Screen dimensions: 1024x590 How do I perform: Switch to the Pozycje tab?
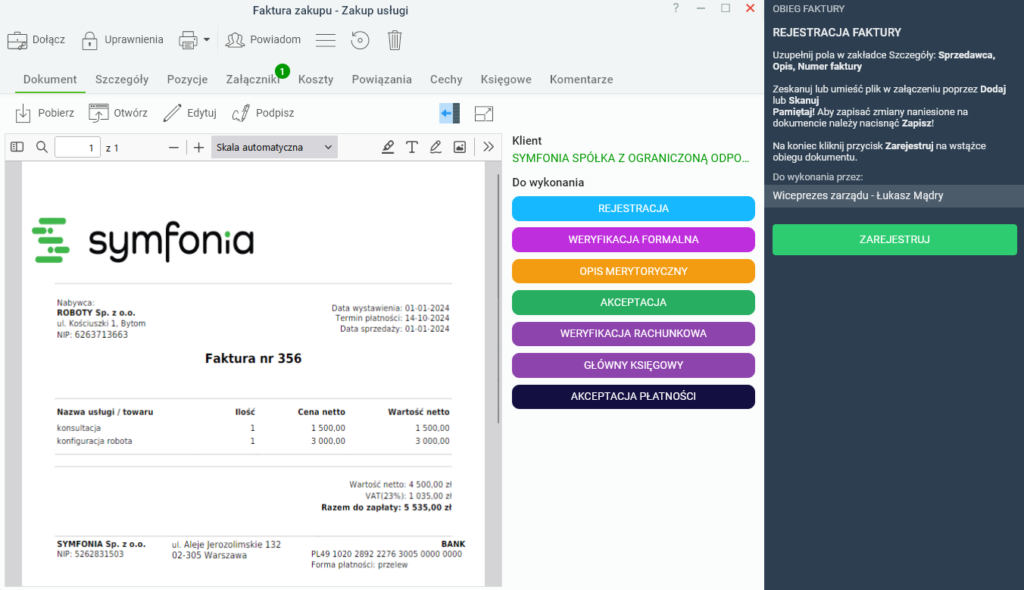click(x=187, y=79)
